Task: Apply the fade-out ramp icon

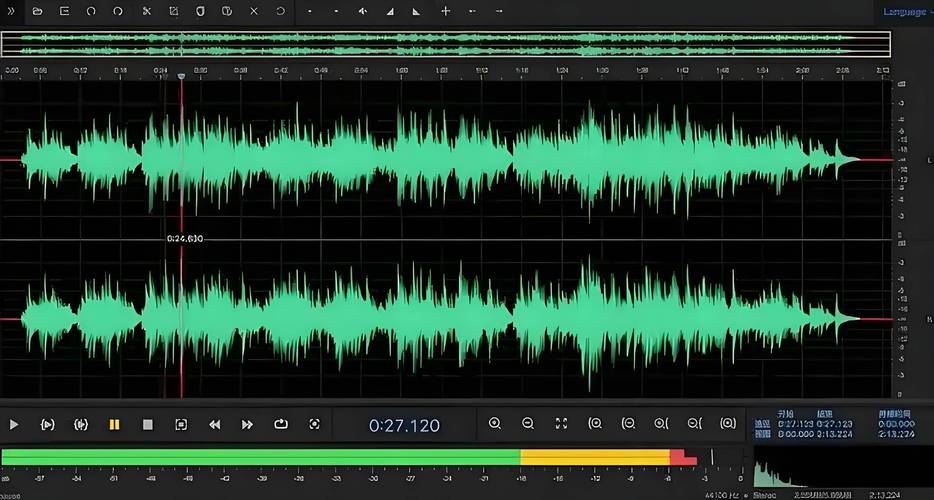Action: point(416,11)
